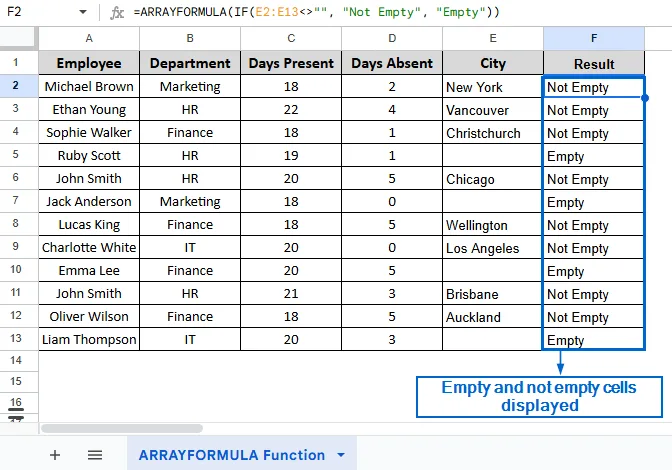Click the Vancouver city cell
The width and height of the screenshot is (672, 470).
493,110
